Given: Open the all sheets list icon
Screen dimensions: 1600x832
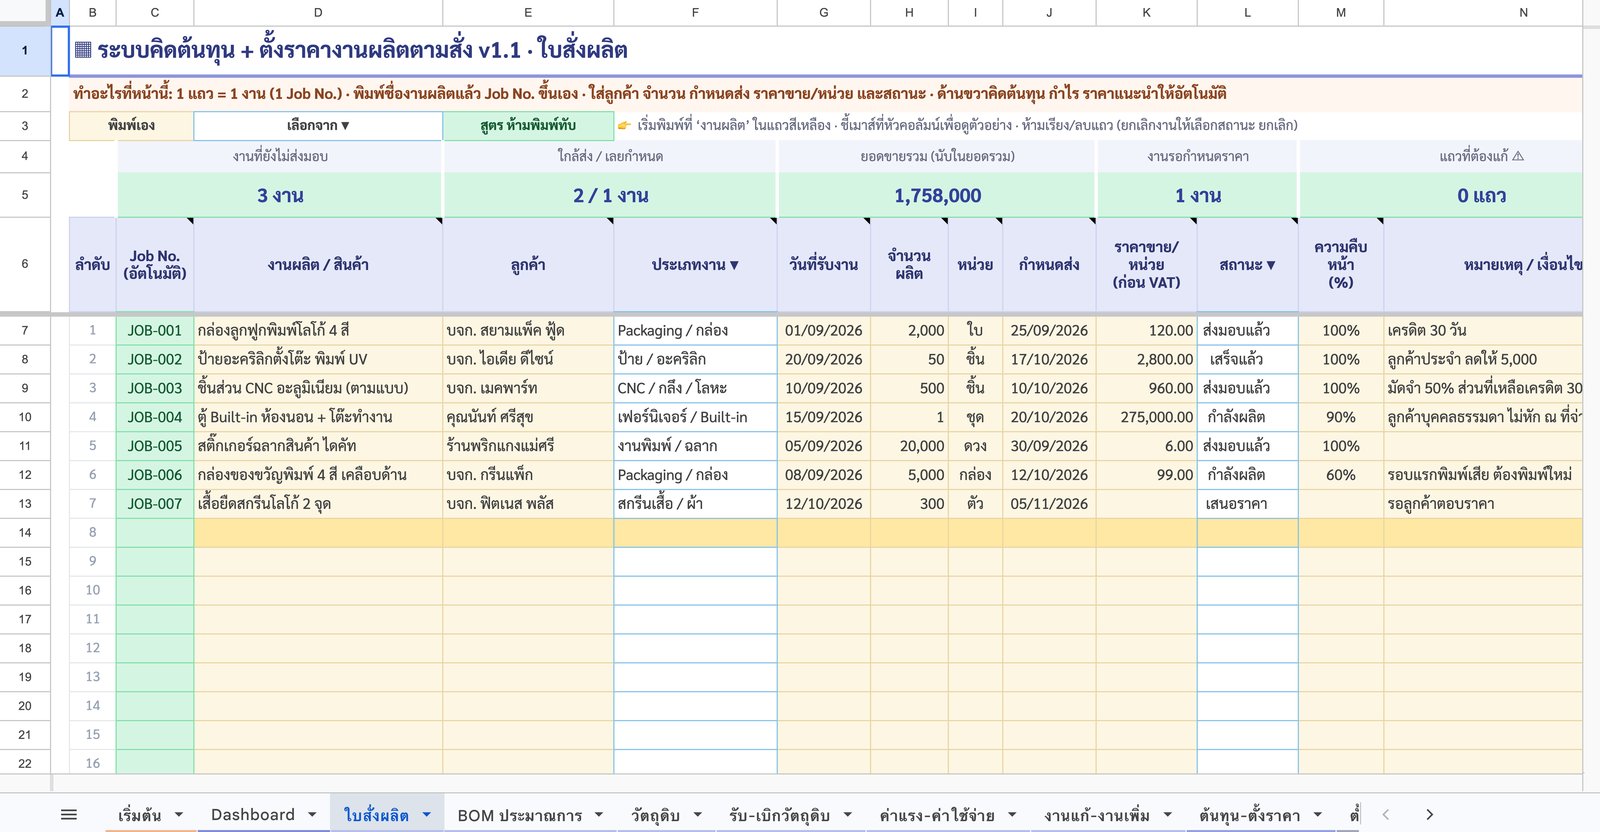Looking at the screenshot, I should pyautogui.click(x=69, y=815).
